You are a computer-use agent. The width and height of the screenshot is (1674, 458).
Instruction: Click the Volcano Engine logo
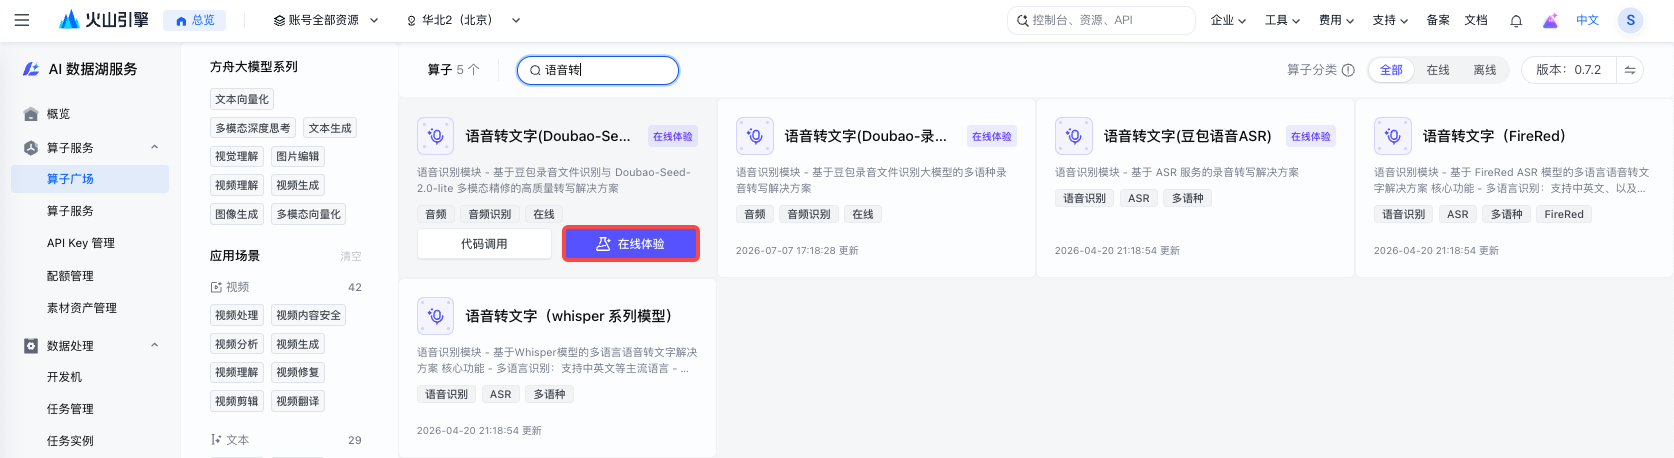pos(104,20)
